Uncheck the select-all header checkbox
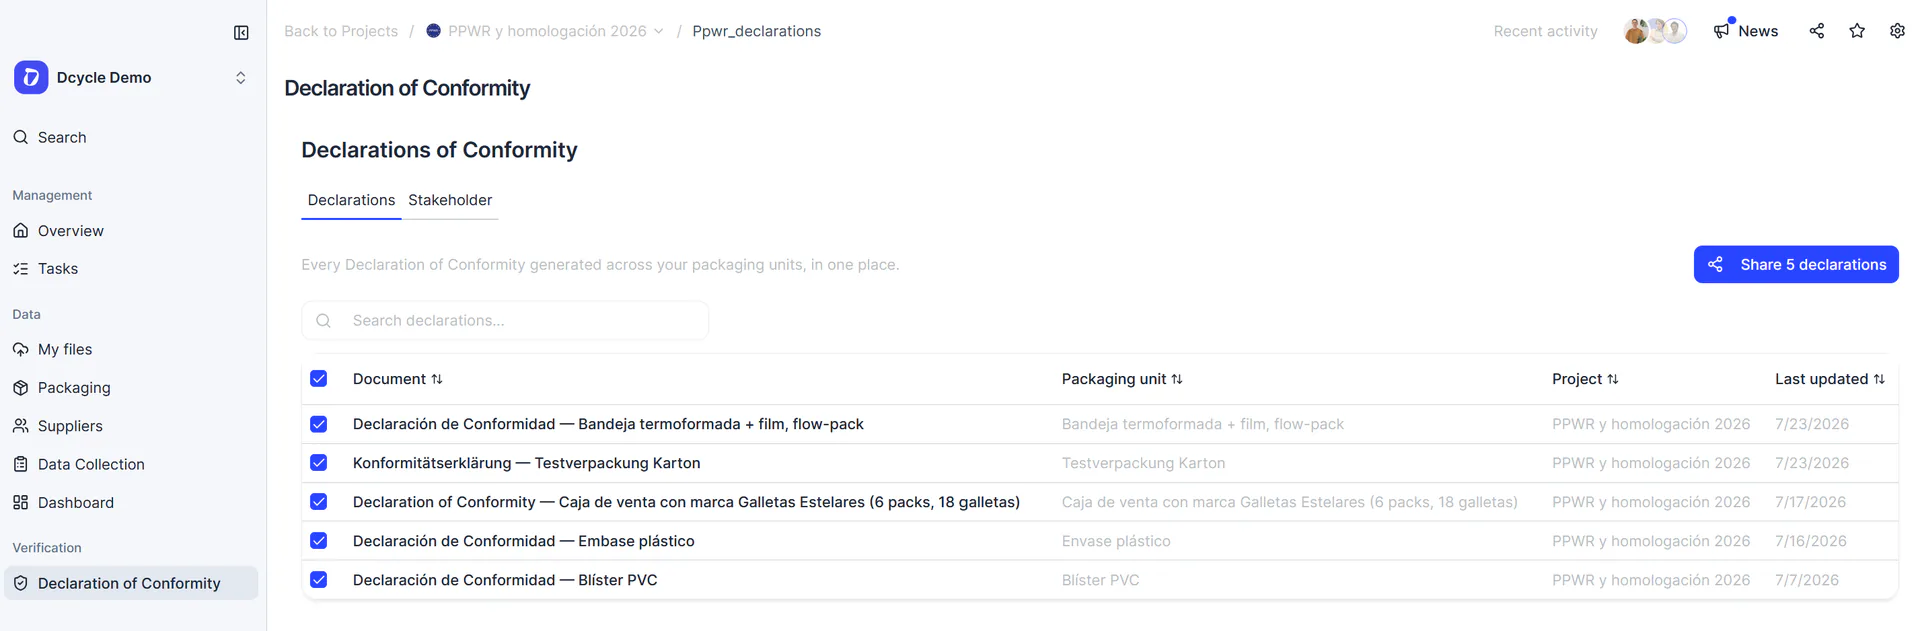This screenshot has height=631, width=1920. tap(319, 379)
